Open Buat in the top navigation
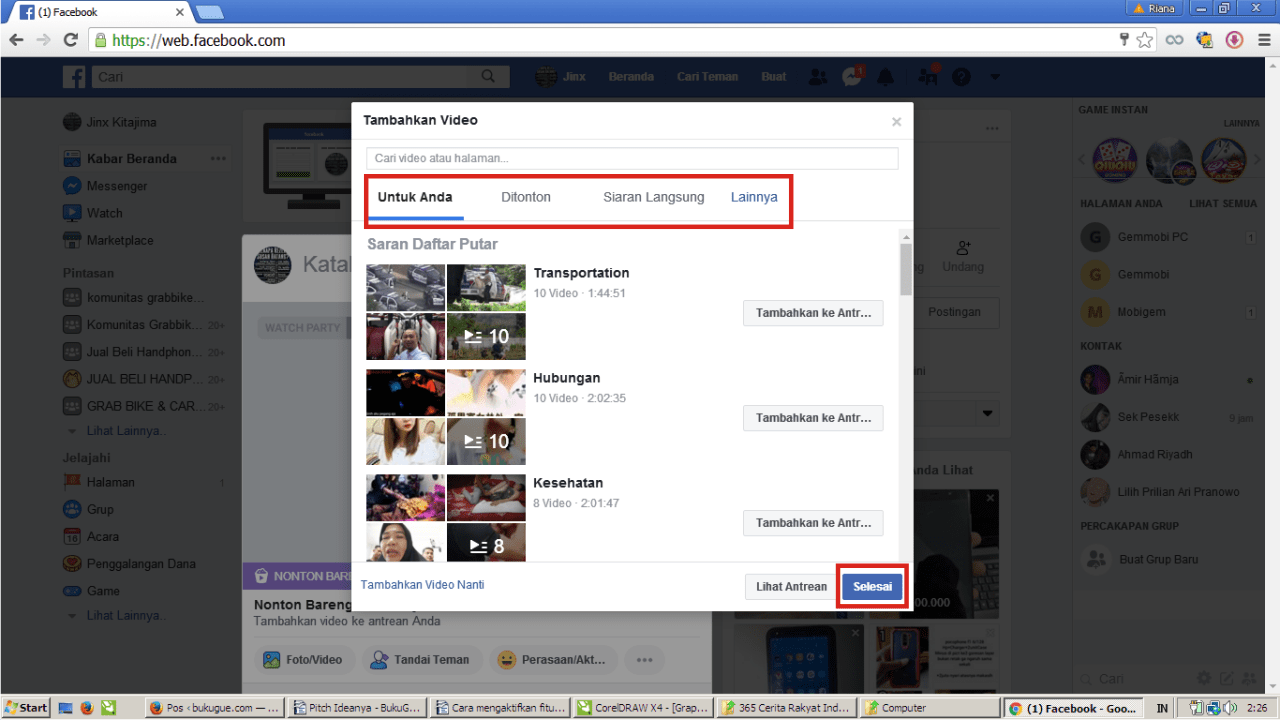Viewport: 1280px width, 720px height. click(774, 77)
